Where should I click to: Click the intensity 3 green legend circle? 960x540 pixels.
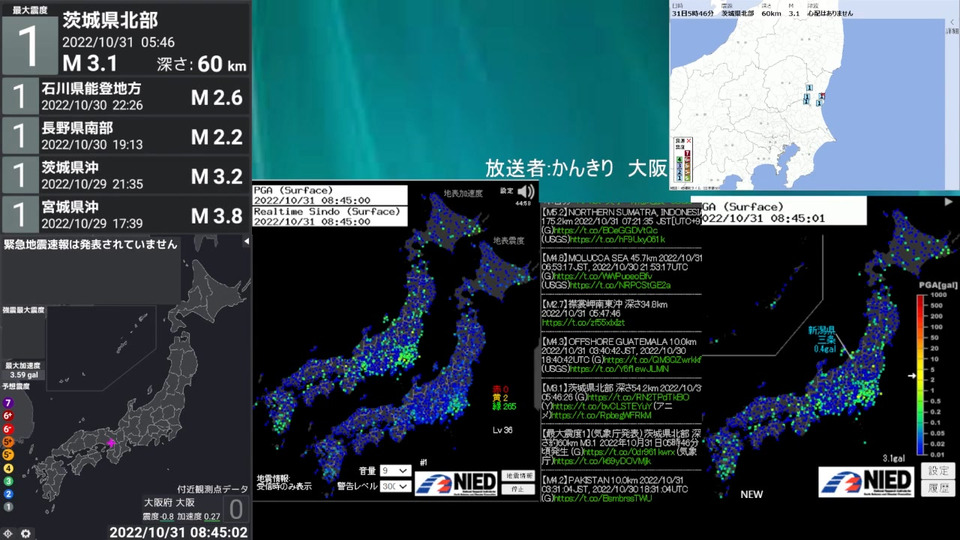(8, 481)
